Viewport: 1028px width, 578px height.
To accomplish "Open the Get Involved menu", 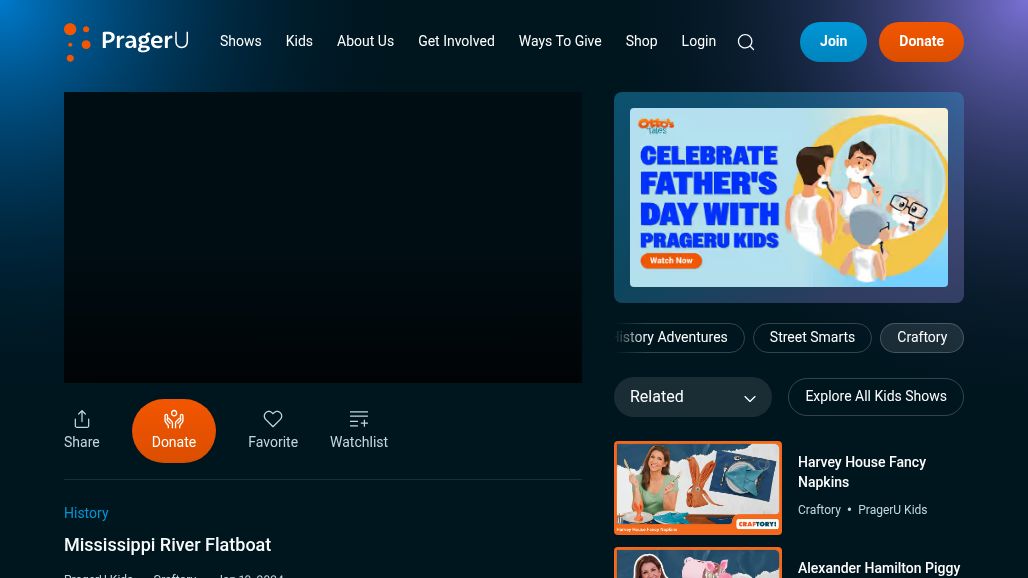I will (x=456, y=41).
